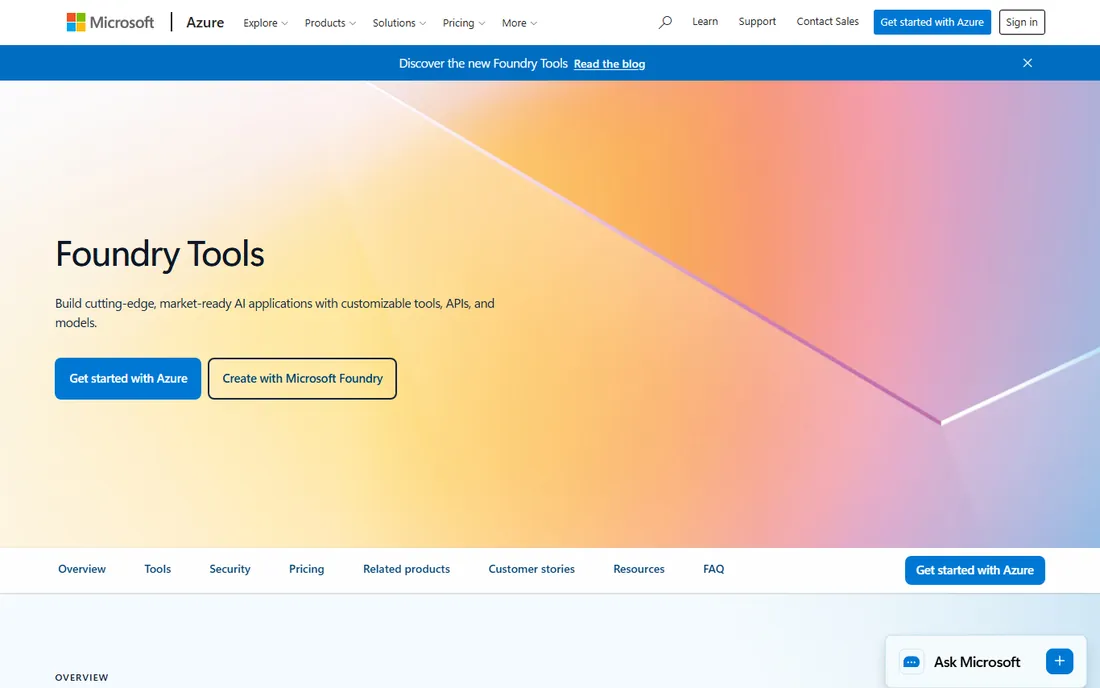Click the 'Discover the new Foundry Tools' text
Screen dimensions: 1100x688
click(483, 64)
